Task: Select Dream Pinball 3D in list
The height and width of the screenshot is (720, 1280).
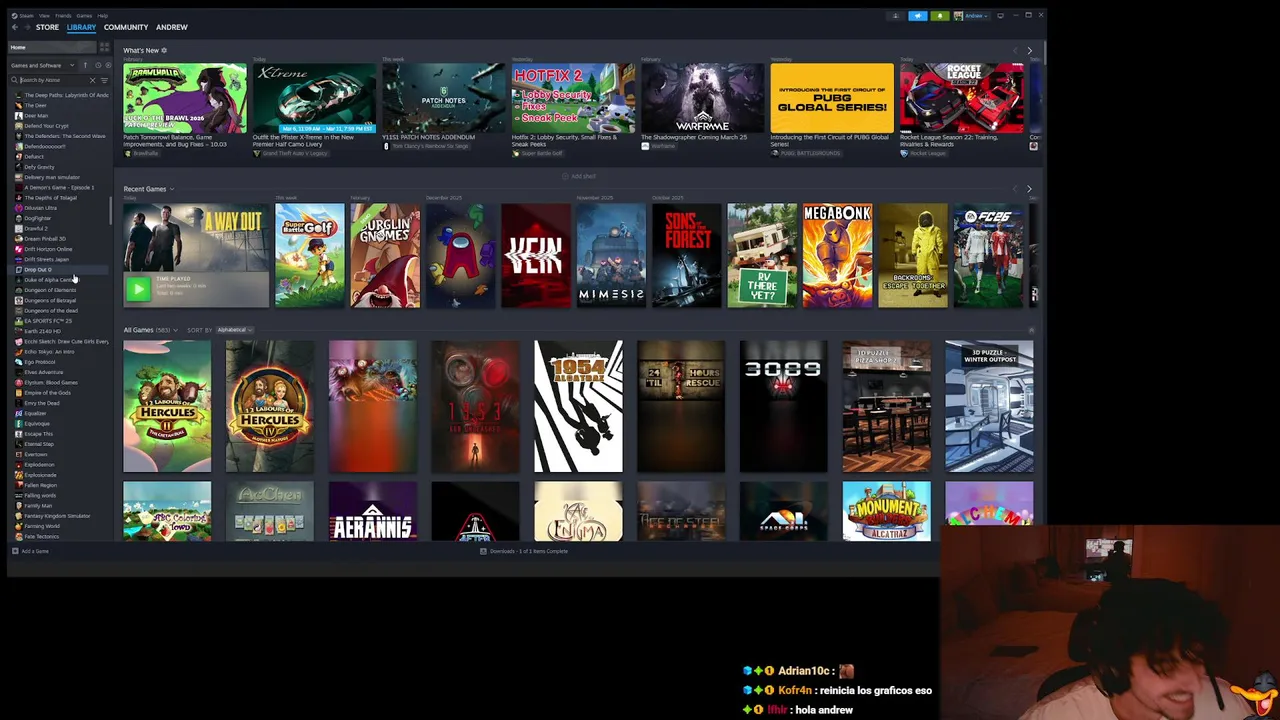Action: pos(45,239)
